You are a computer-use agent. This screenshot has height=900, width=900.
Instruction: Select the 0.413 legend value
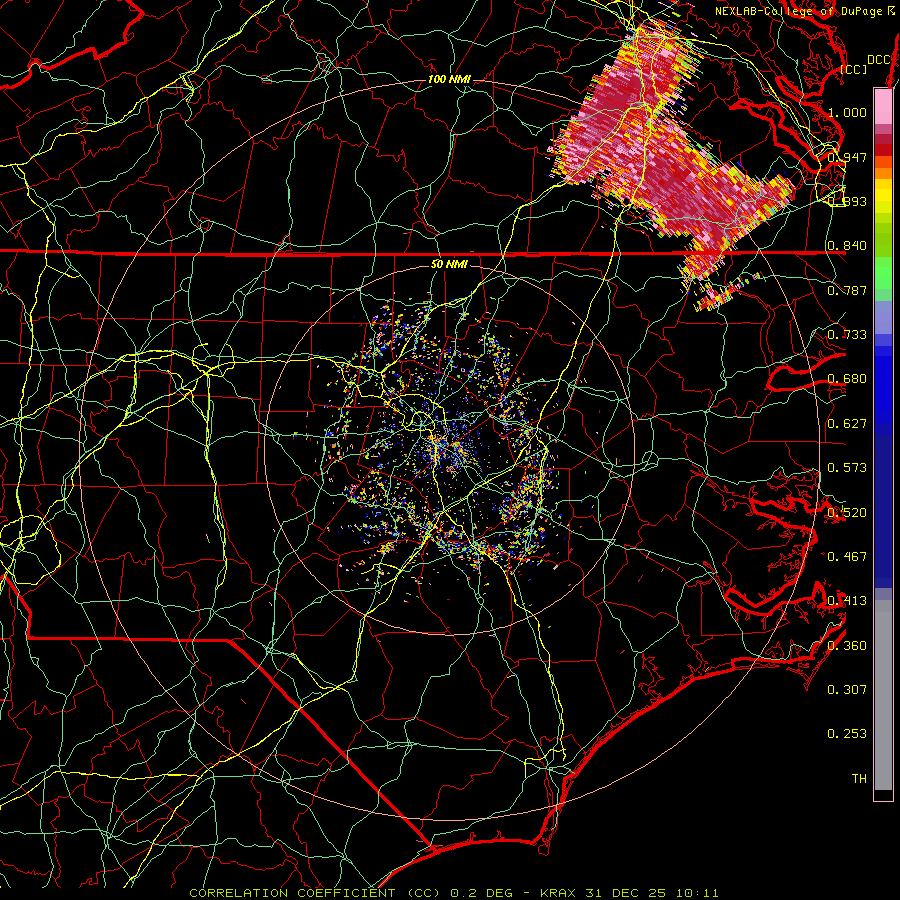847,601
